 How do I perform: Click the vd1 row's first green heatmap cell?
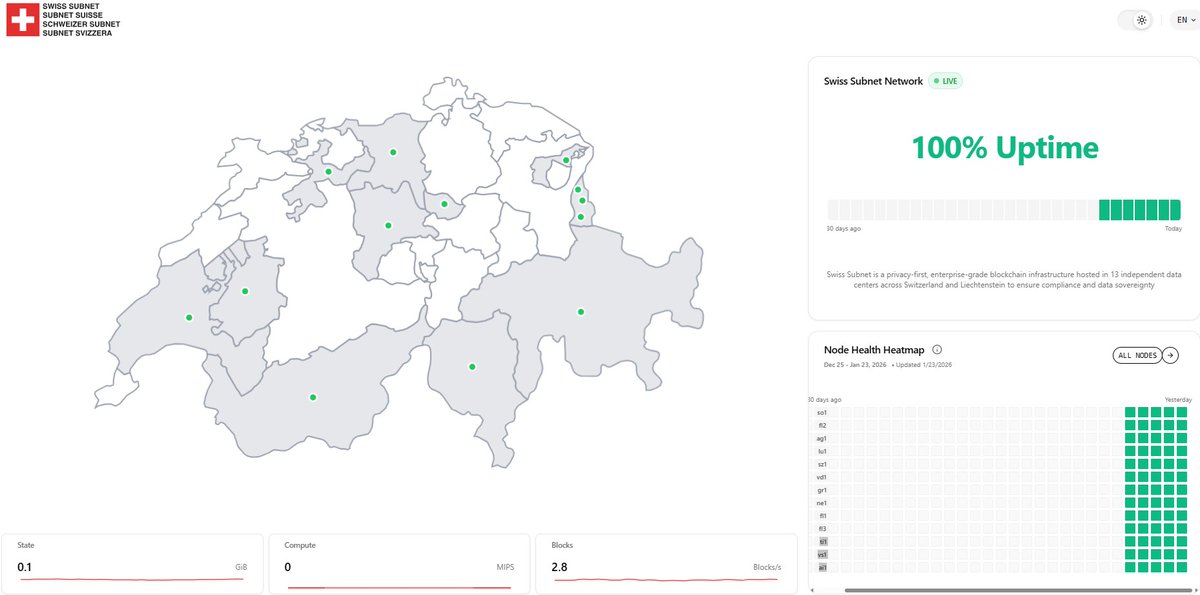click(x=1130, y=477)
